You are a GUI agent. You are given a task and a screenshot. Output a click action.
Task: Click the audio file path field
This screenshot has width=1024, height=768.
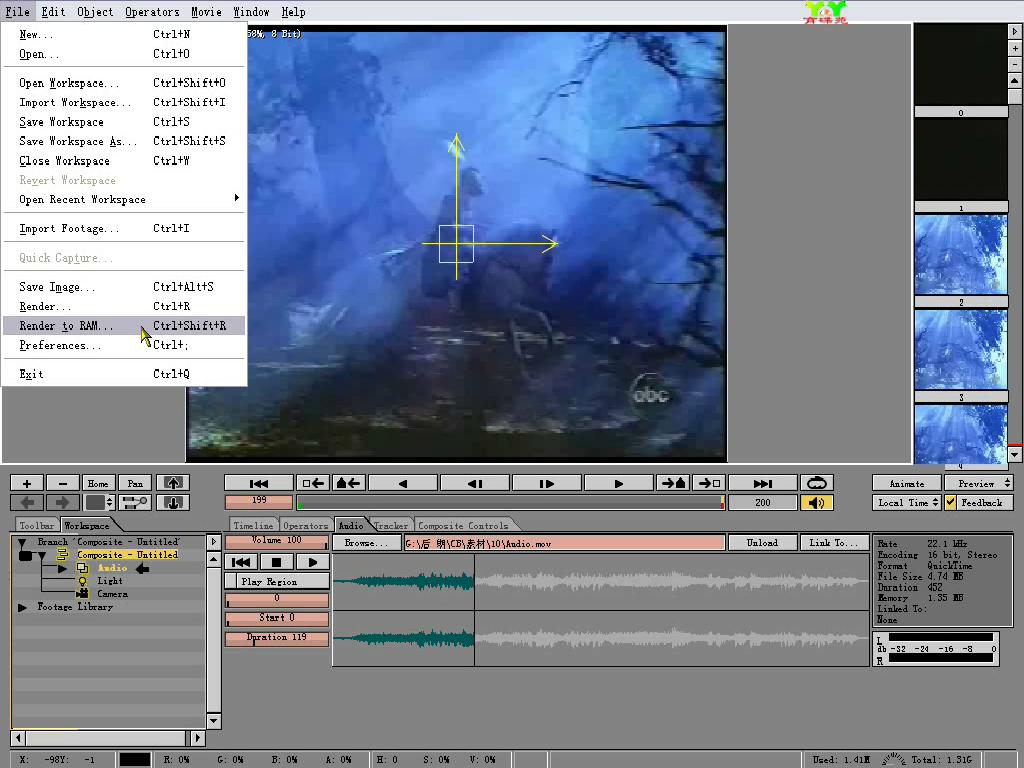(565, 543)
